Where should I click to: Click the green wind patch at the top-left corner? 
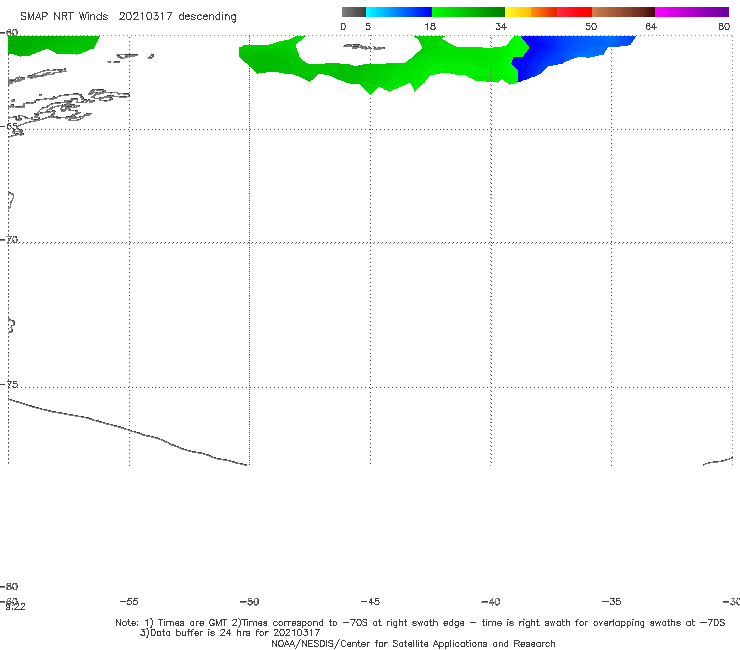(x=52, y=44)
